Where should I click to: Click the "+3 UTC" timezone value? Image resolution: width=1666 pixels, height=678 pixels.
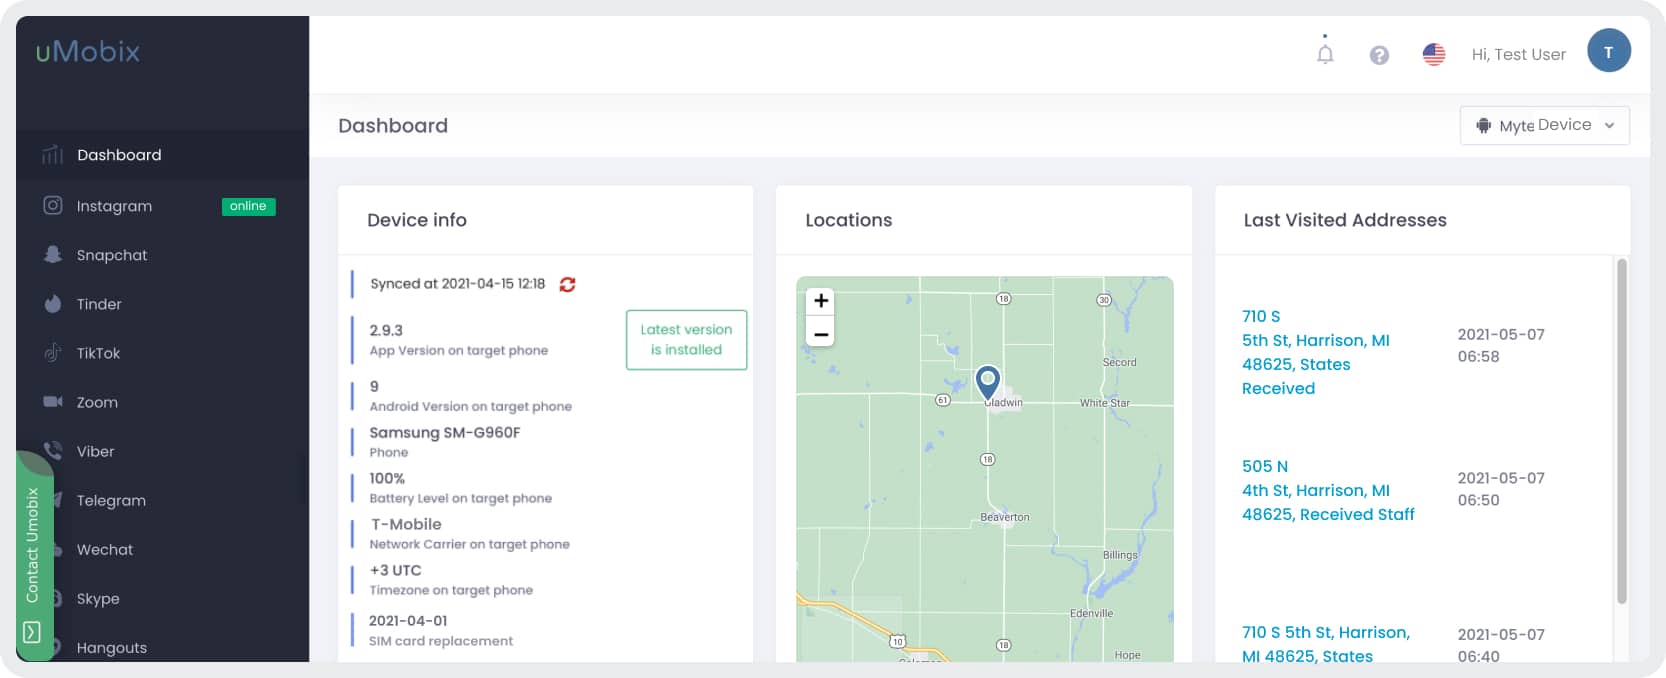point(395,570)
